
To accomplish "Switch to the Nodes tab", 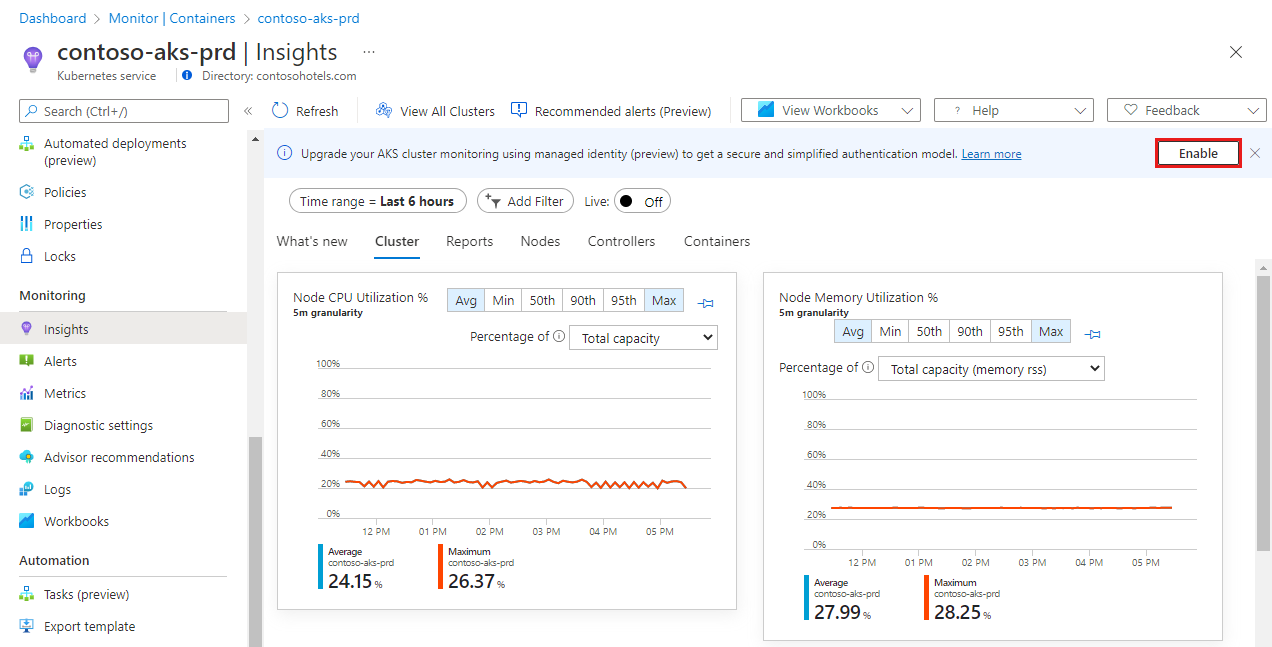I will coord(540,241).
